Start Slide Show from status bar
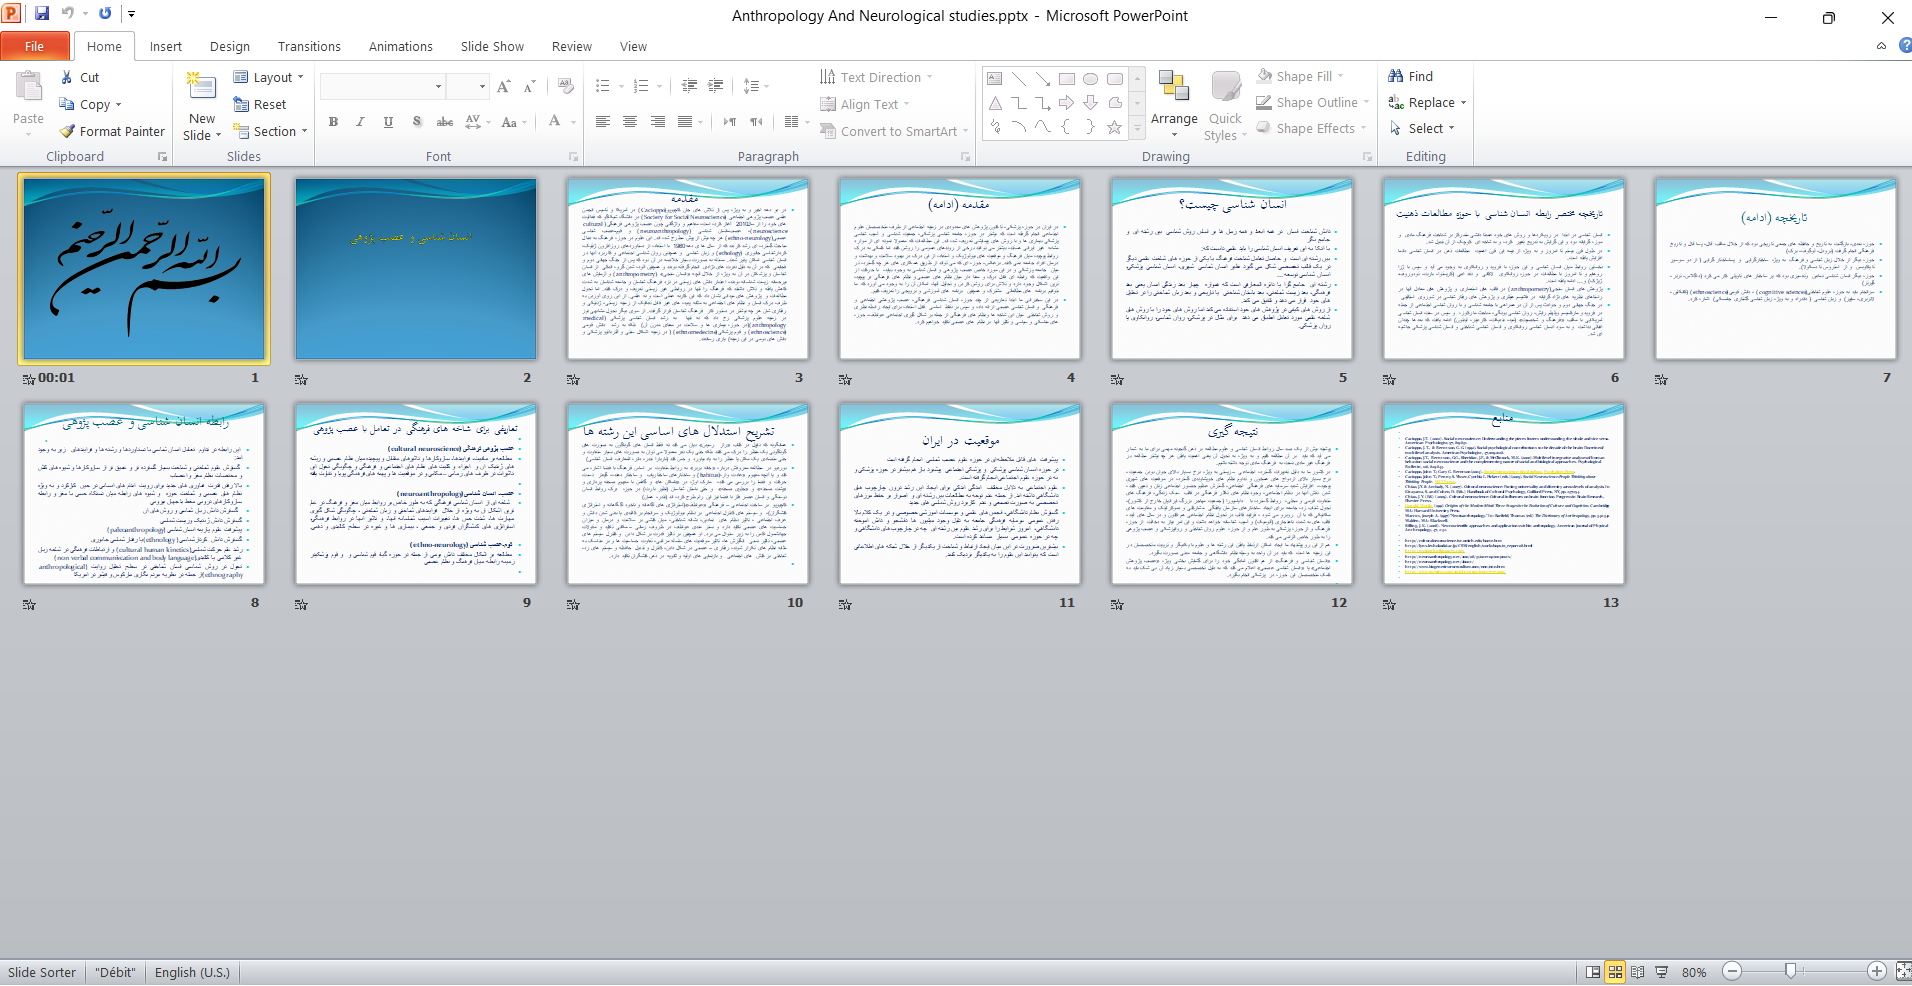The image size is (1912, 986). (x=1661, y=972)
